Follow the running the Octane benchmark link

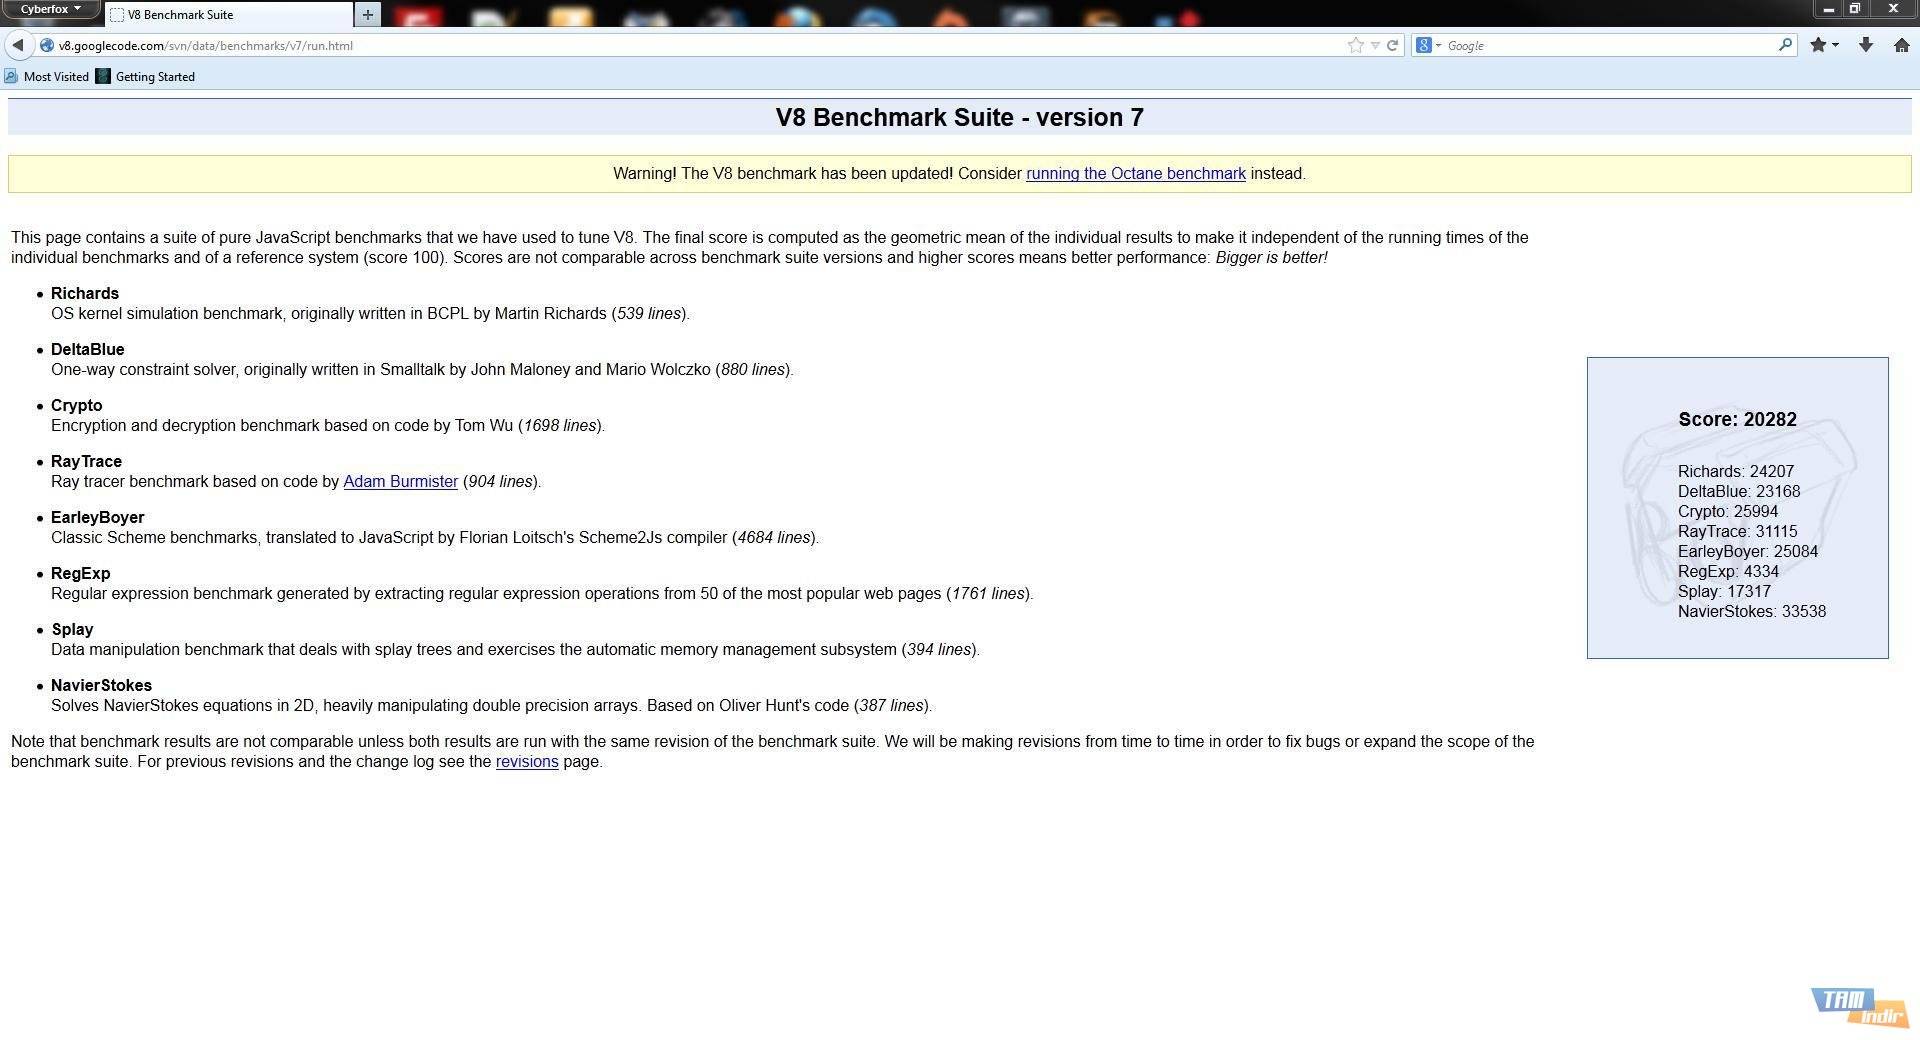pos(1135,174)
